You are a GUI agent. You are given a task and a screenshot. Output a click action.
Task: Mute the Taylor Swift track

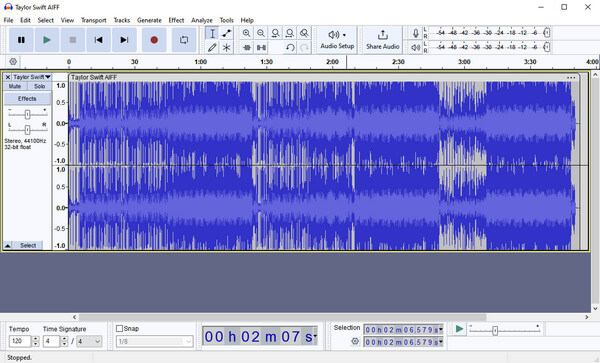(15, 86)
